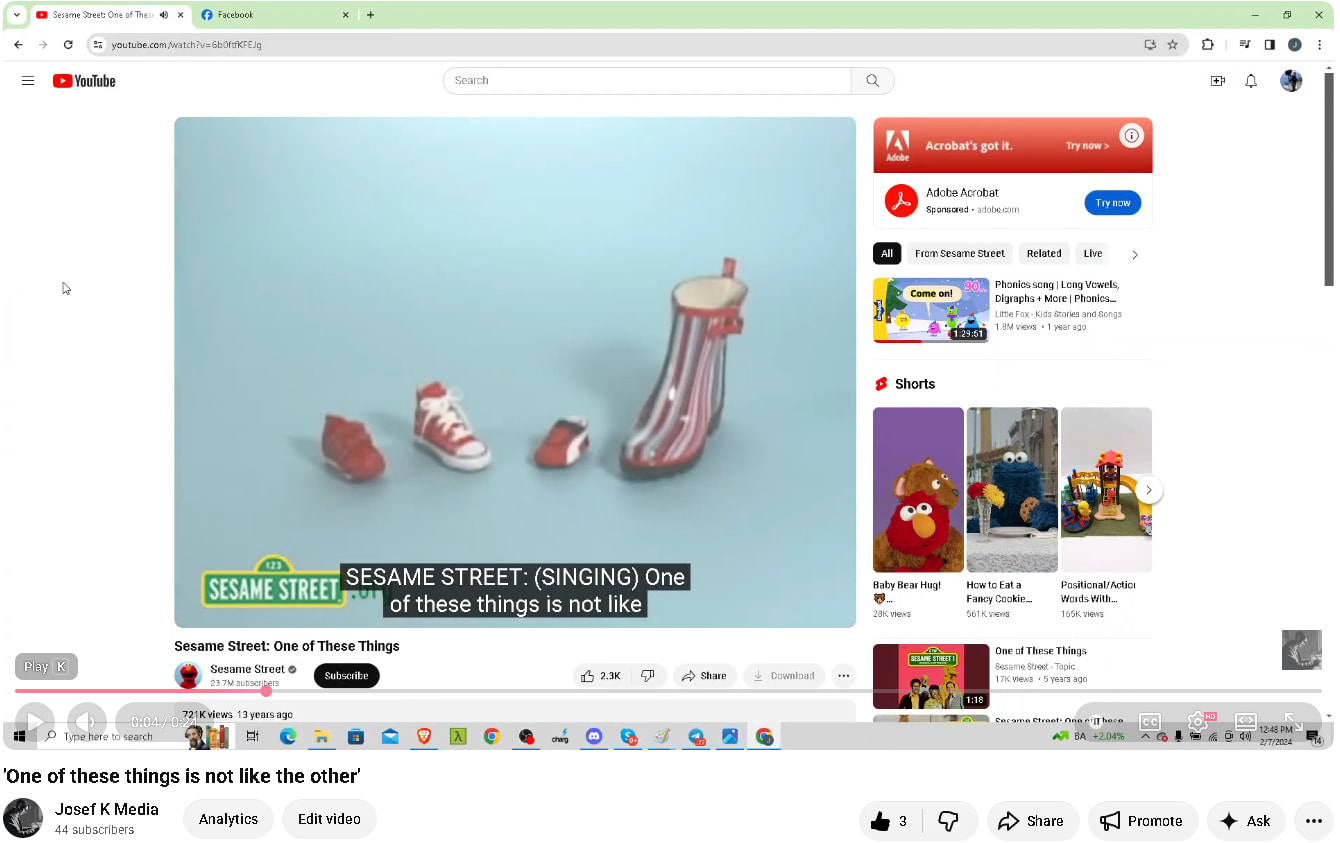The height and width of the screenshot is (843, 1340).
Task: Click the Adobe Acrobat round logo
Action: pyautogui.click(x=901, y=201)
